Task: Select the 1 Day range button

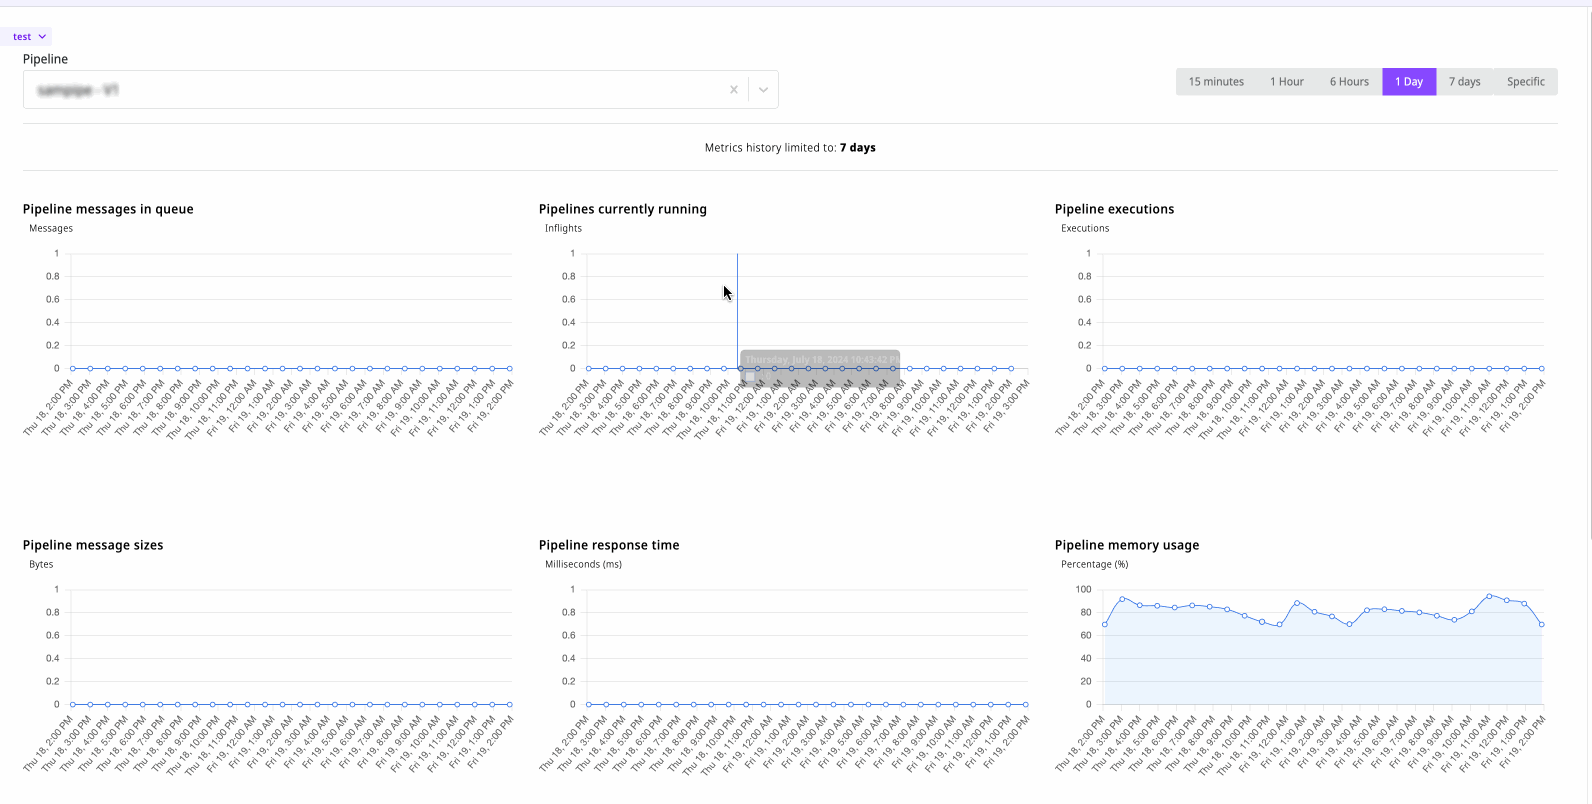Action: (x=1408, y=82)
